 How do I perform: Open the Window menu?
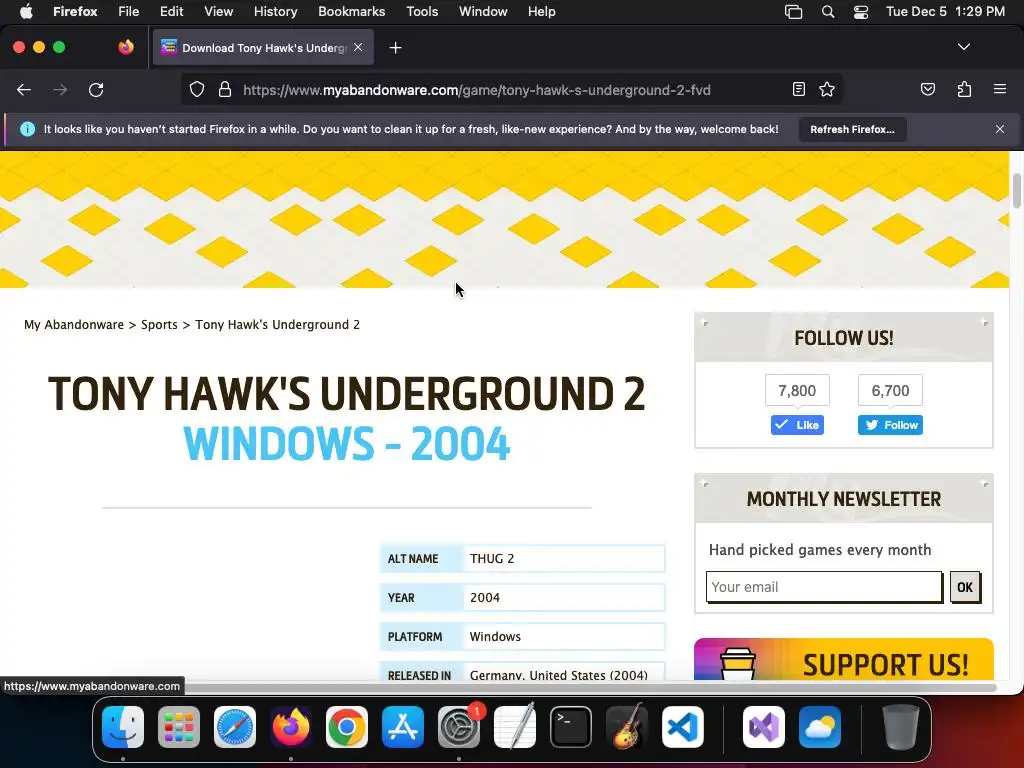point(483,11)
